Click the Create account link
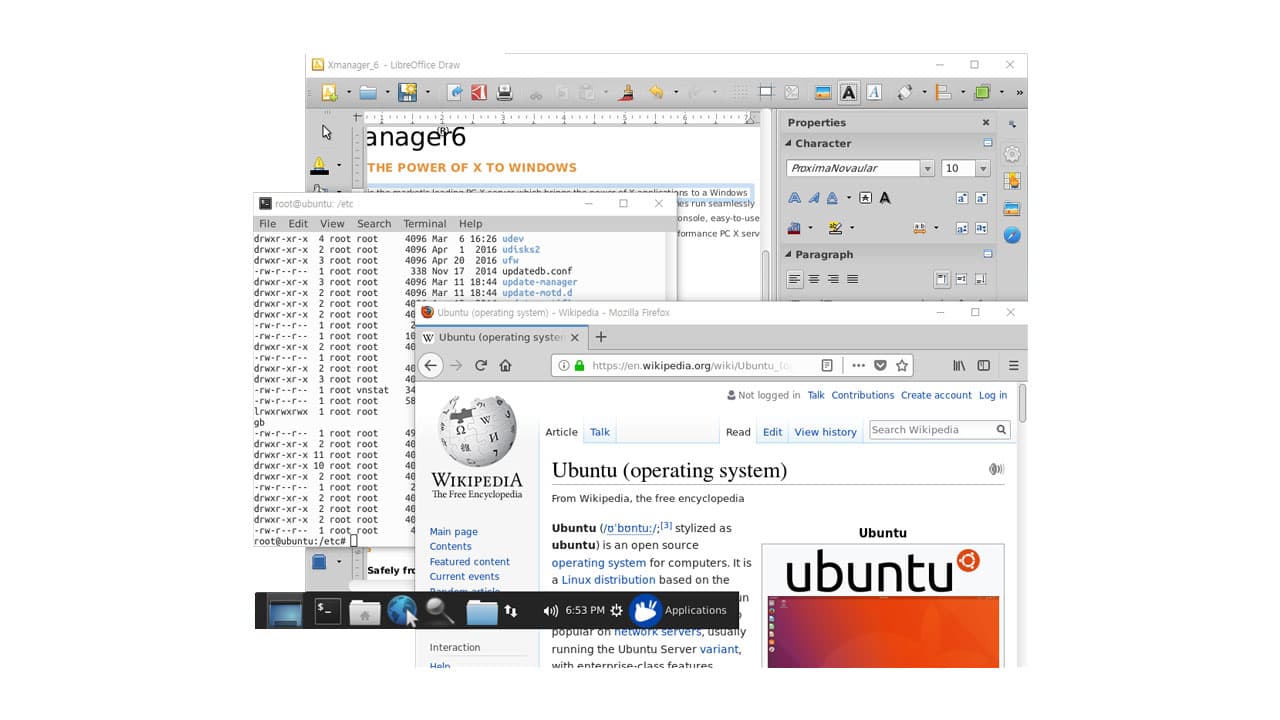 pos(936,395)
